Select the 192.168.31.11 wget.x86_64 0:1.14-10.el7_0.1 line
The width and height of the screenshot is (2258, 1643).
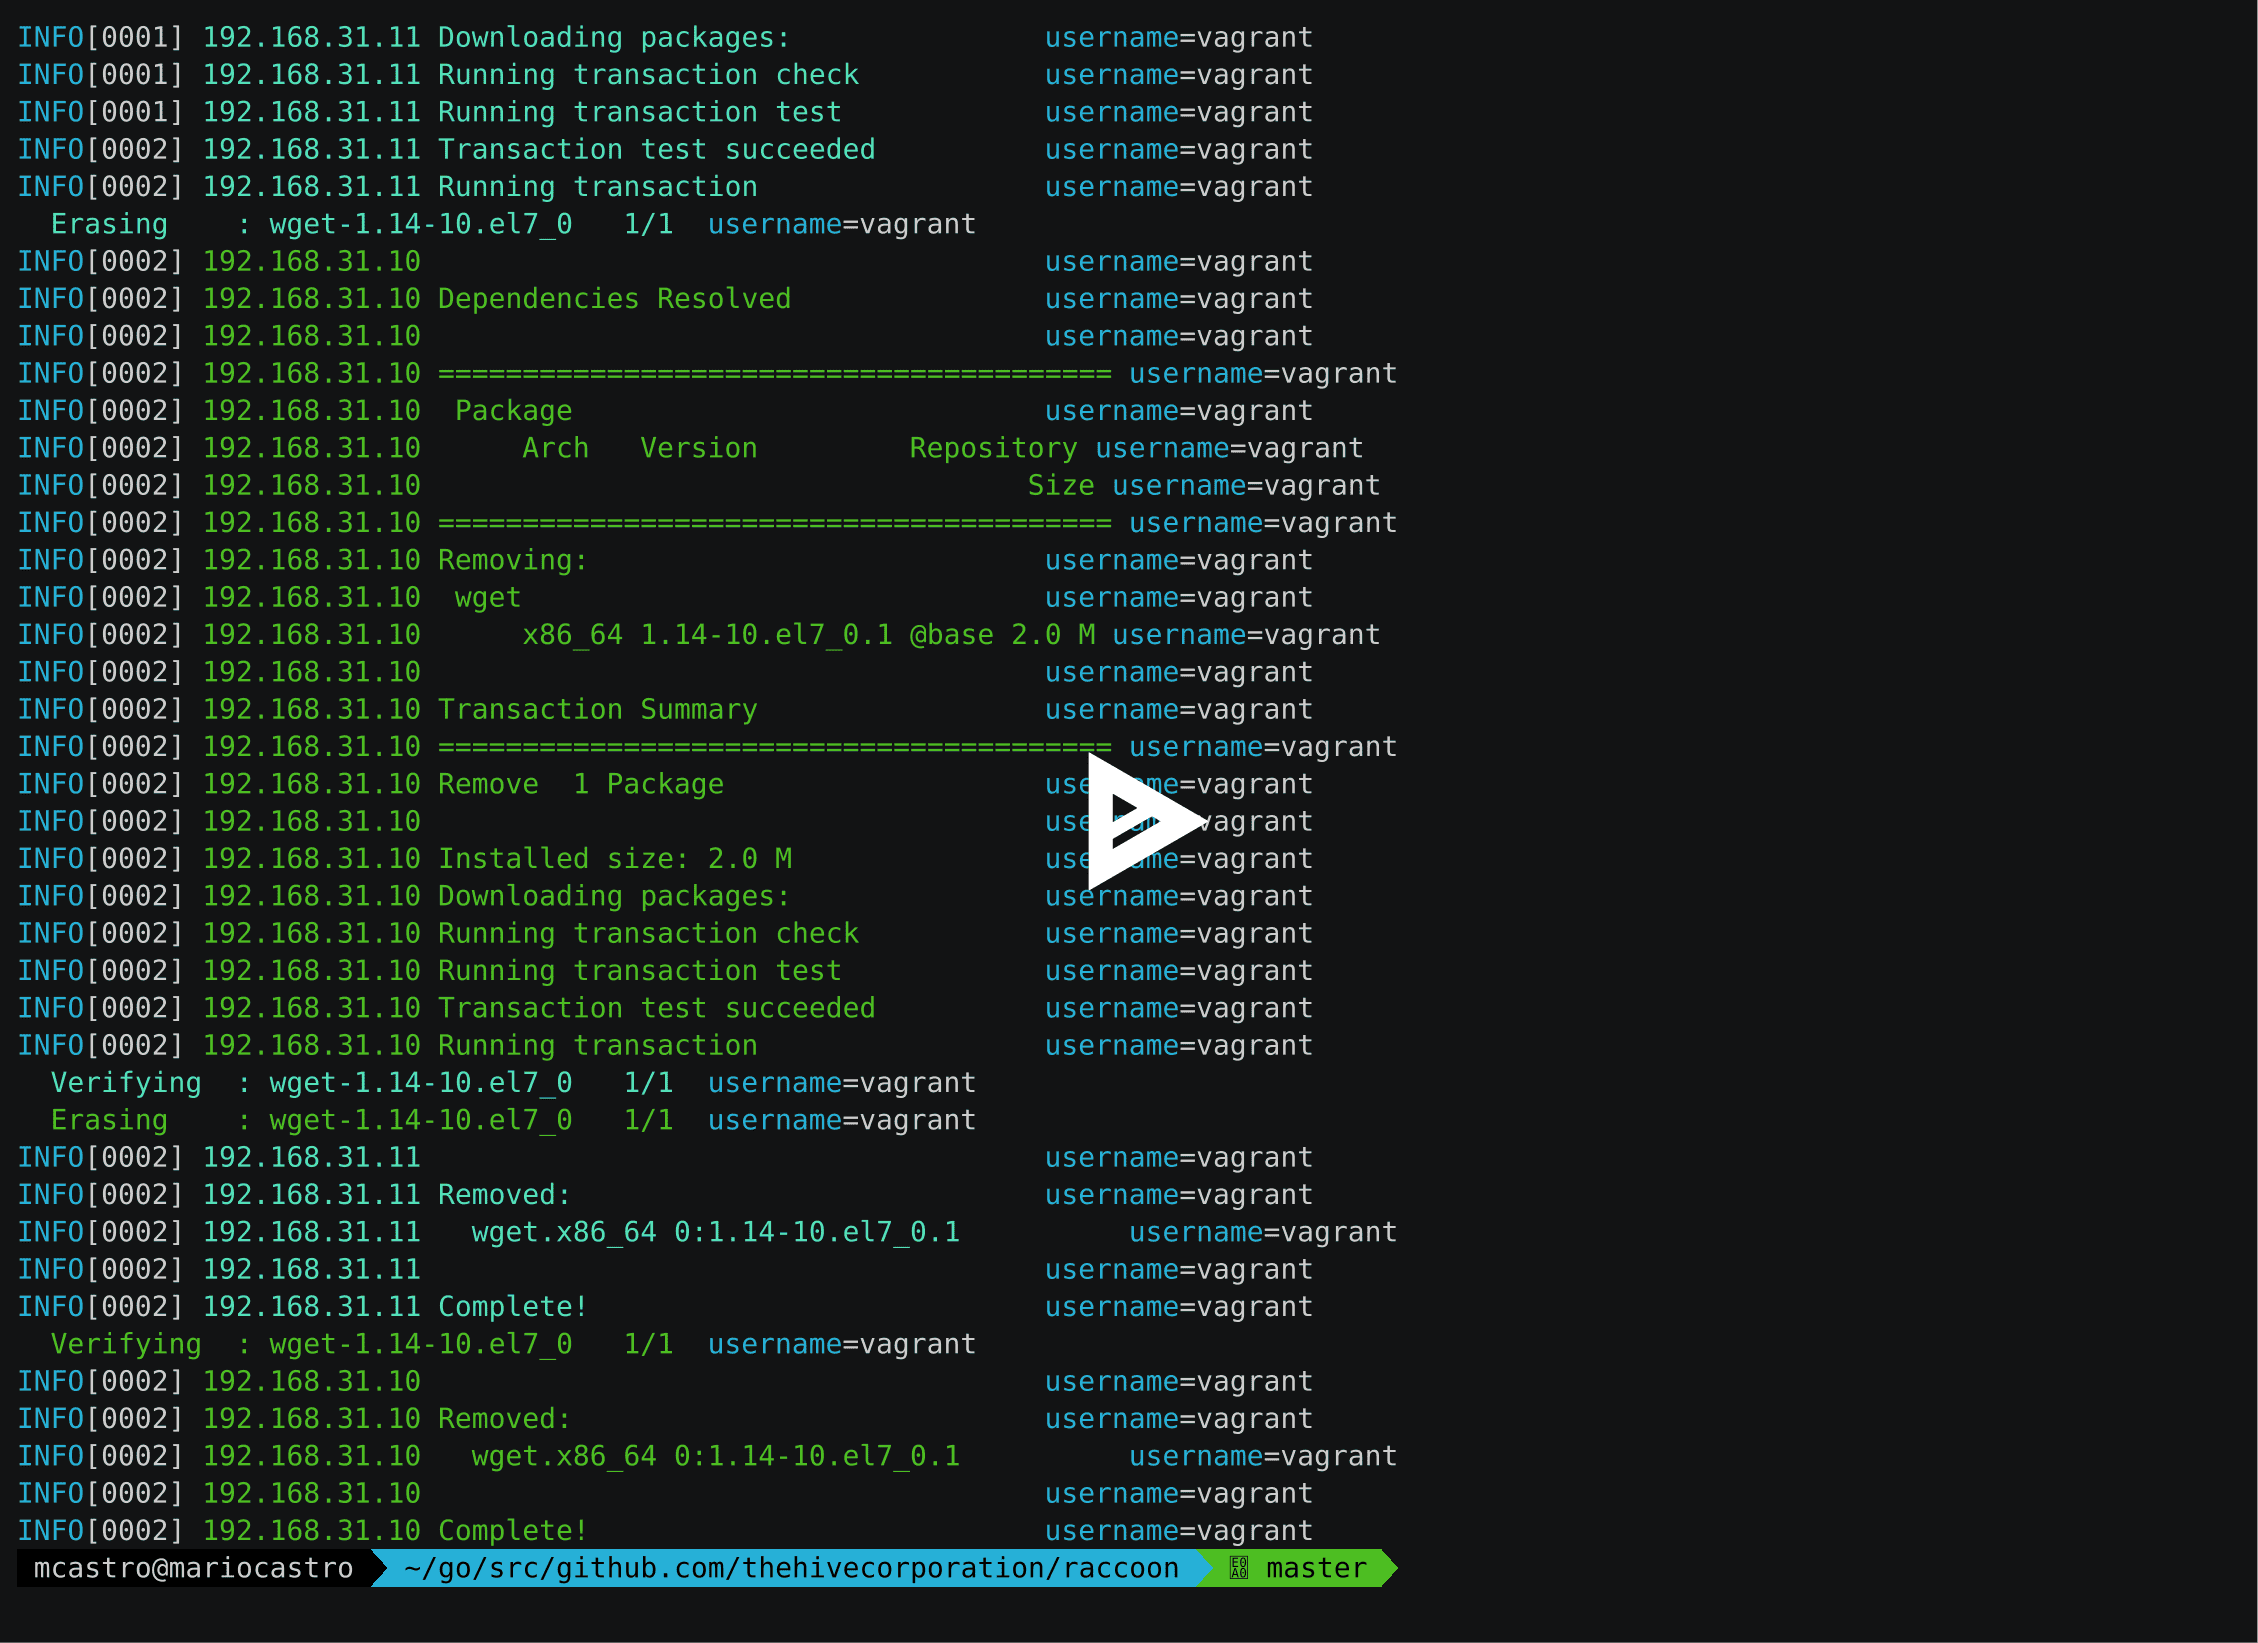tap(707, 1232)
